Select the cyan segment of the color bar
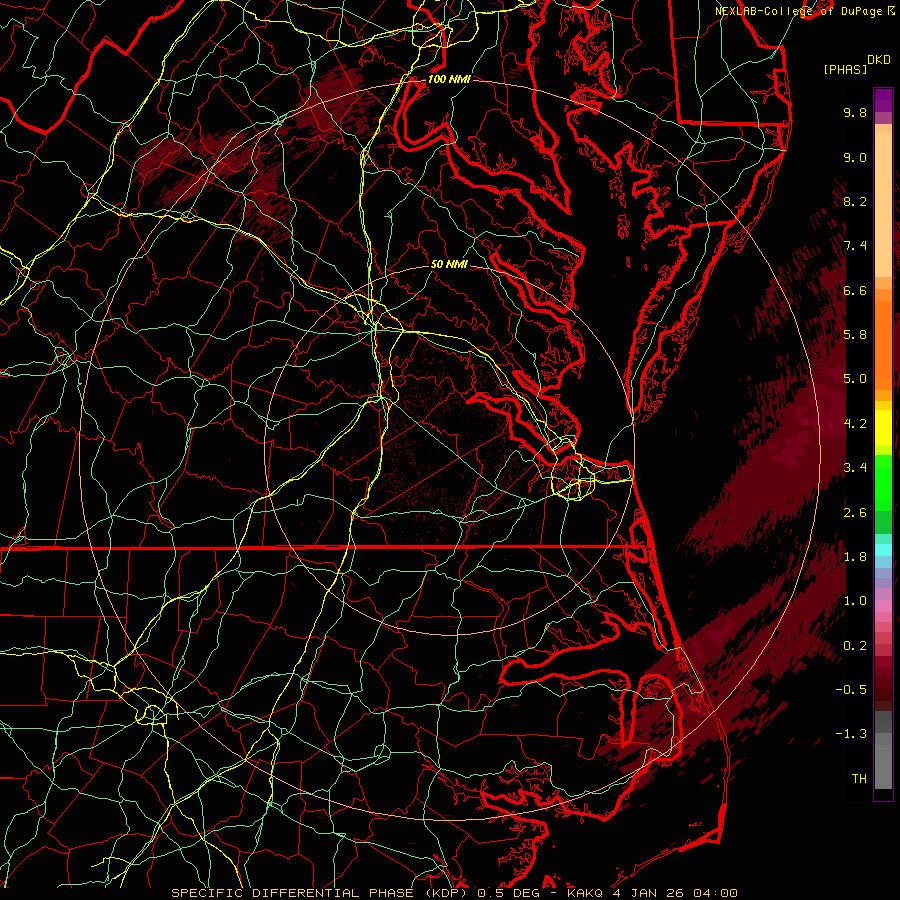 click(x=883, y=550)
